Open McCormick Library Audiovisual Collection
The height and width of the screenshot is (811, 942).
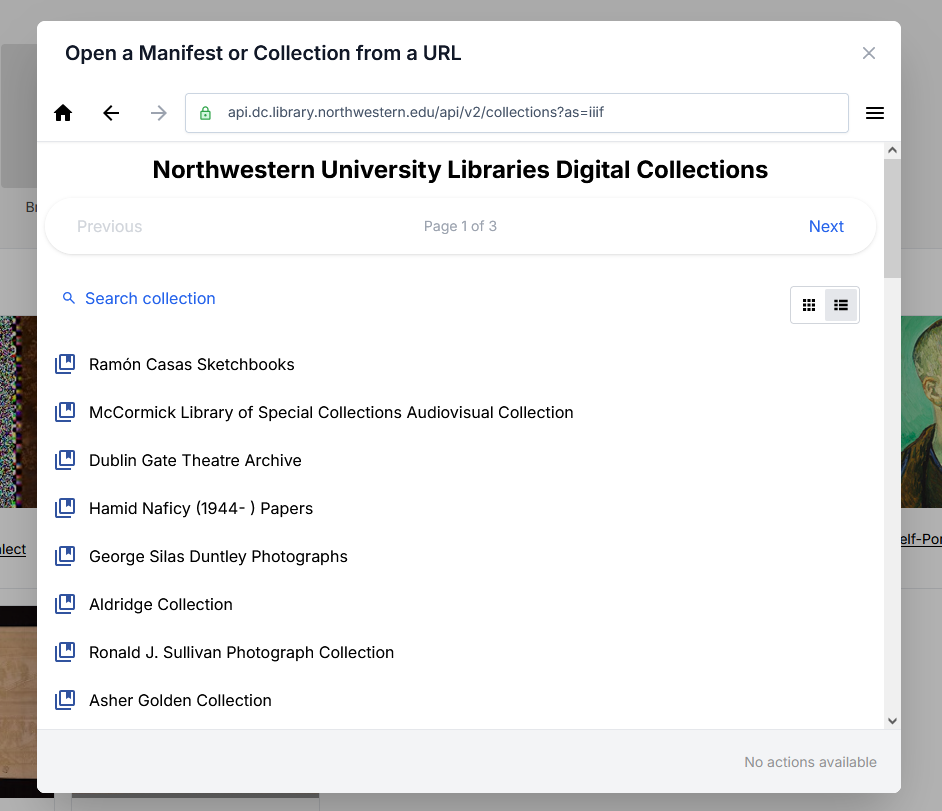[331, 412]
